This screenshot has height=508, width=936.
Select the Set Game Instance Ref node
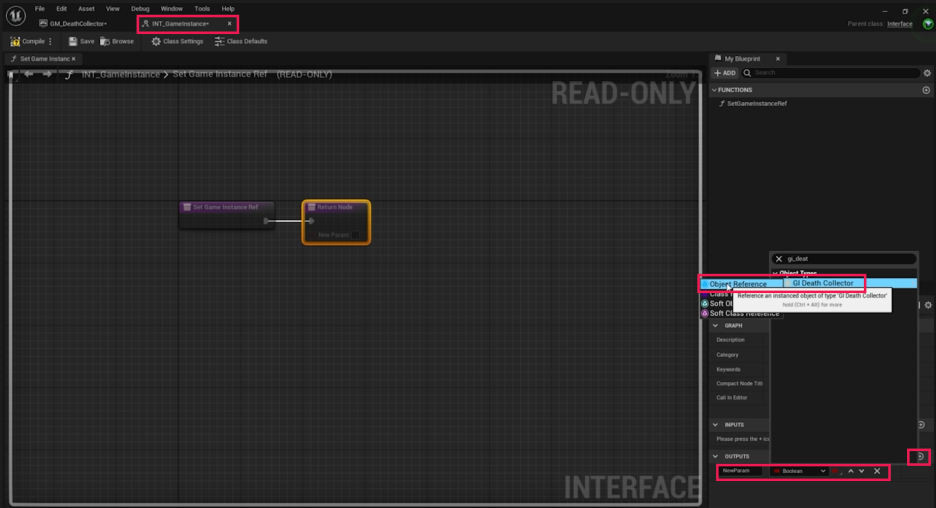(x=226, y=215)
